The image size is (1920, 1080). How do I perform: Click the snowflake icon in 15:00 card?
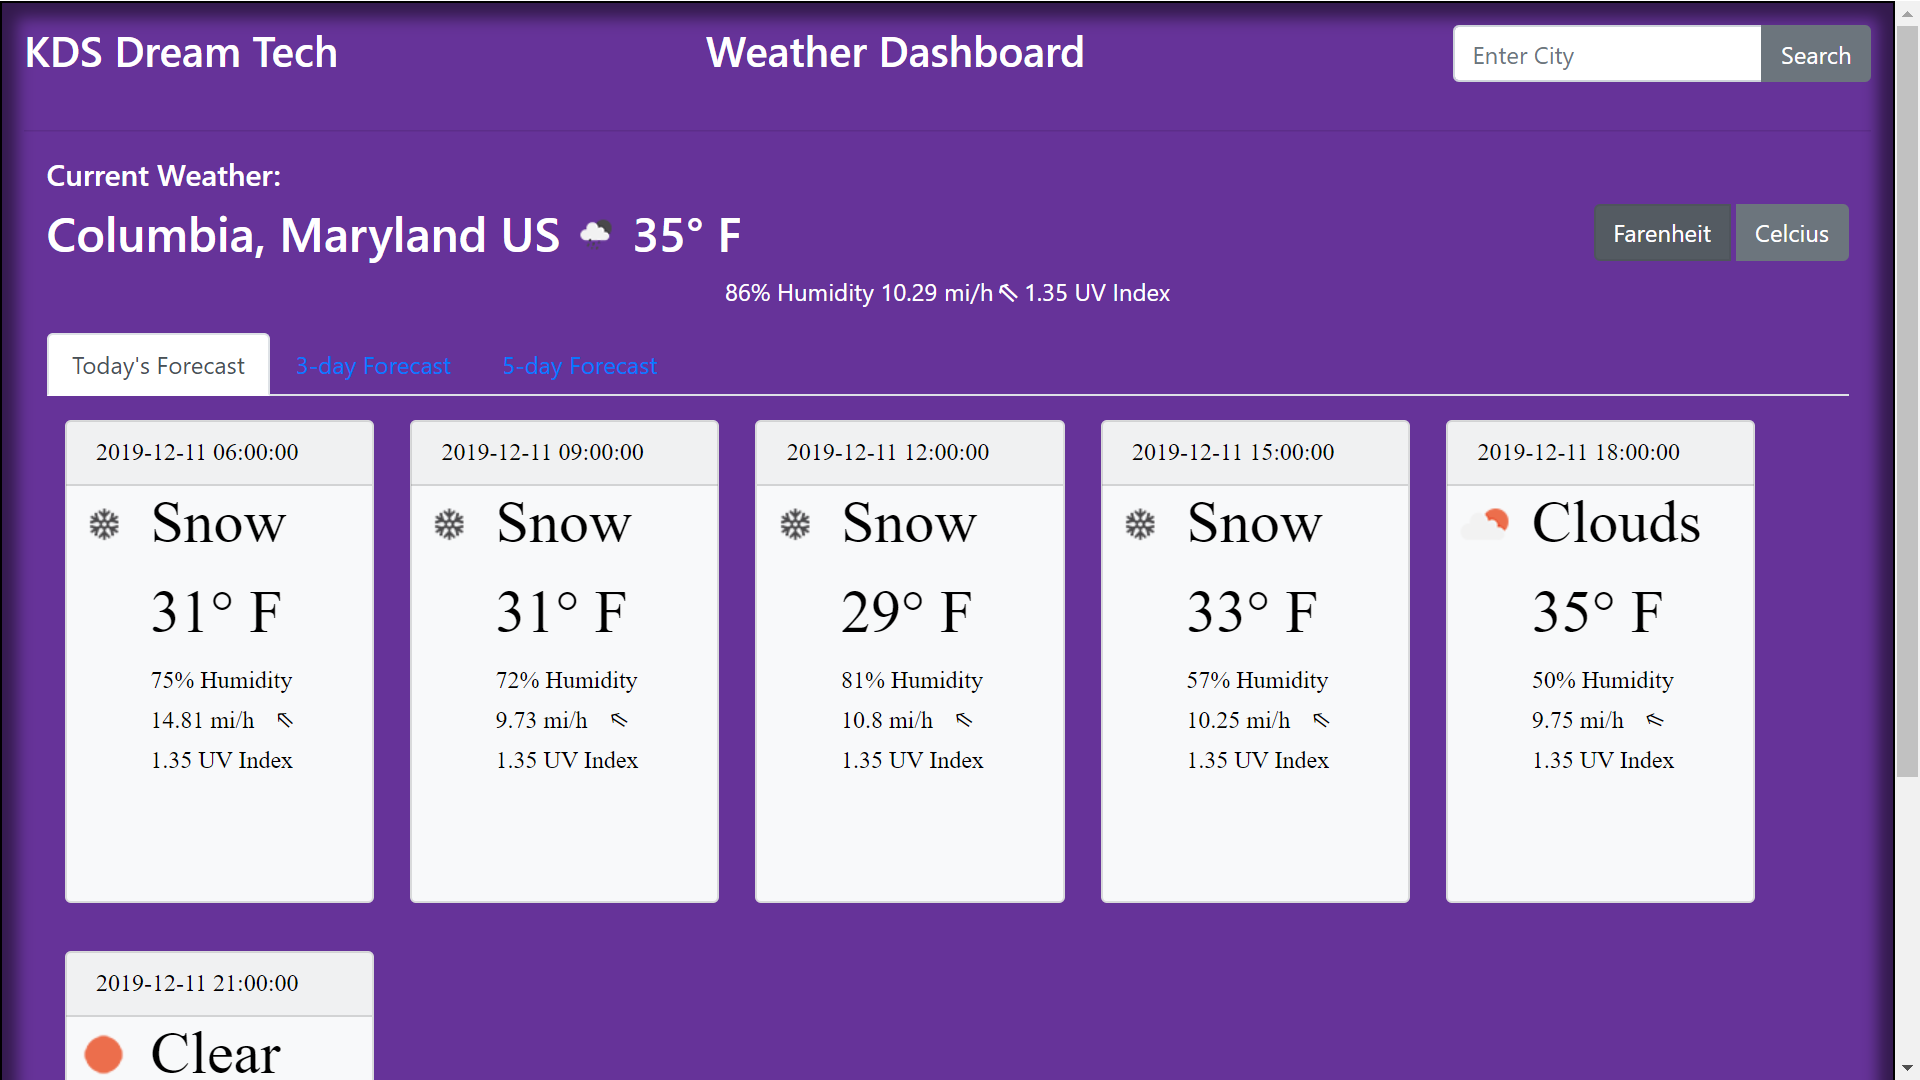pyautogui.click(x=1140, y=524)
